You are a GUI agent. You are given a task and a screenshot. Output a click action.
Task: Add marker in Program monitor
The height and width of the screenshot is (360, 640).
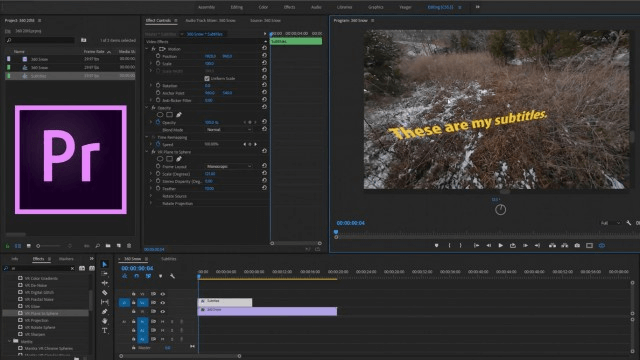[x=436, y=246]
